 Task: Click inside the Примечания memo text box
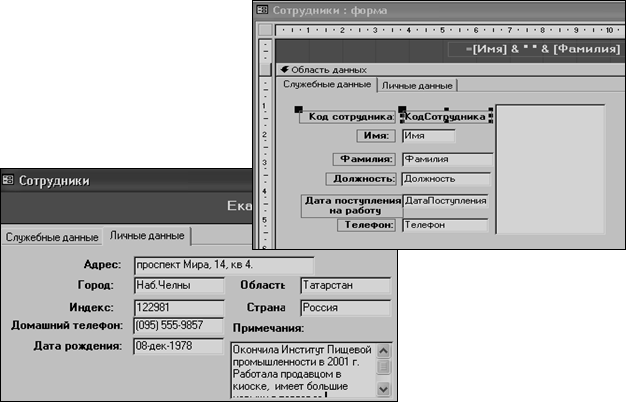(x=303, y=369)
